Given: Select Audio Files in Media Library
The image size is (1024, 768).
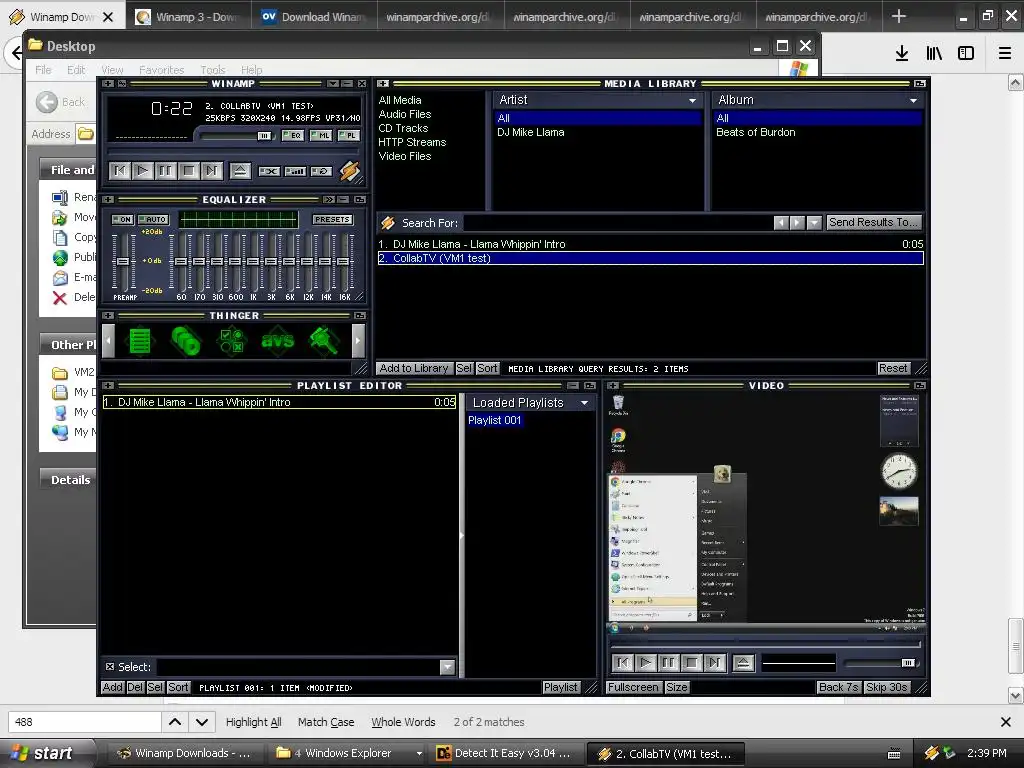Looking at the screenshot, I should coord(405,114).
